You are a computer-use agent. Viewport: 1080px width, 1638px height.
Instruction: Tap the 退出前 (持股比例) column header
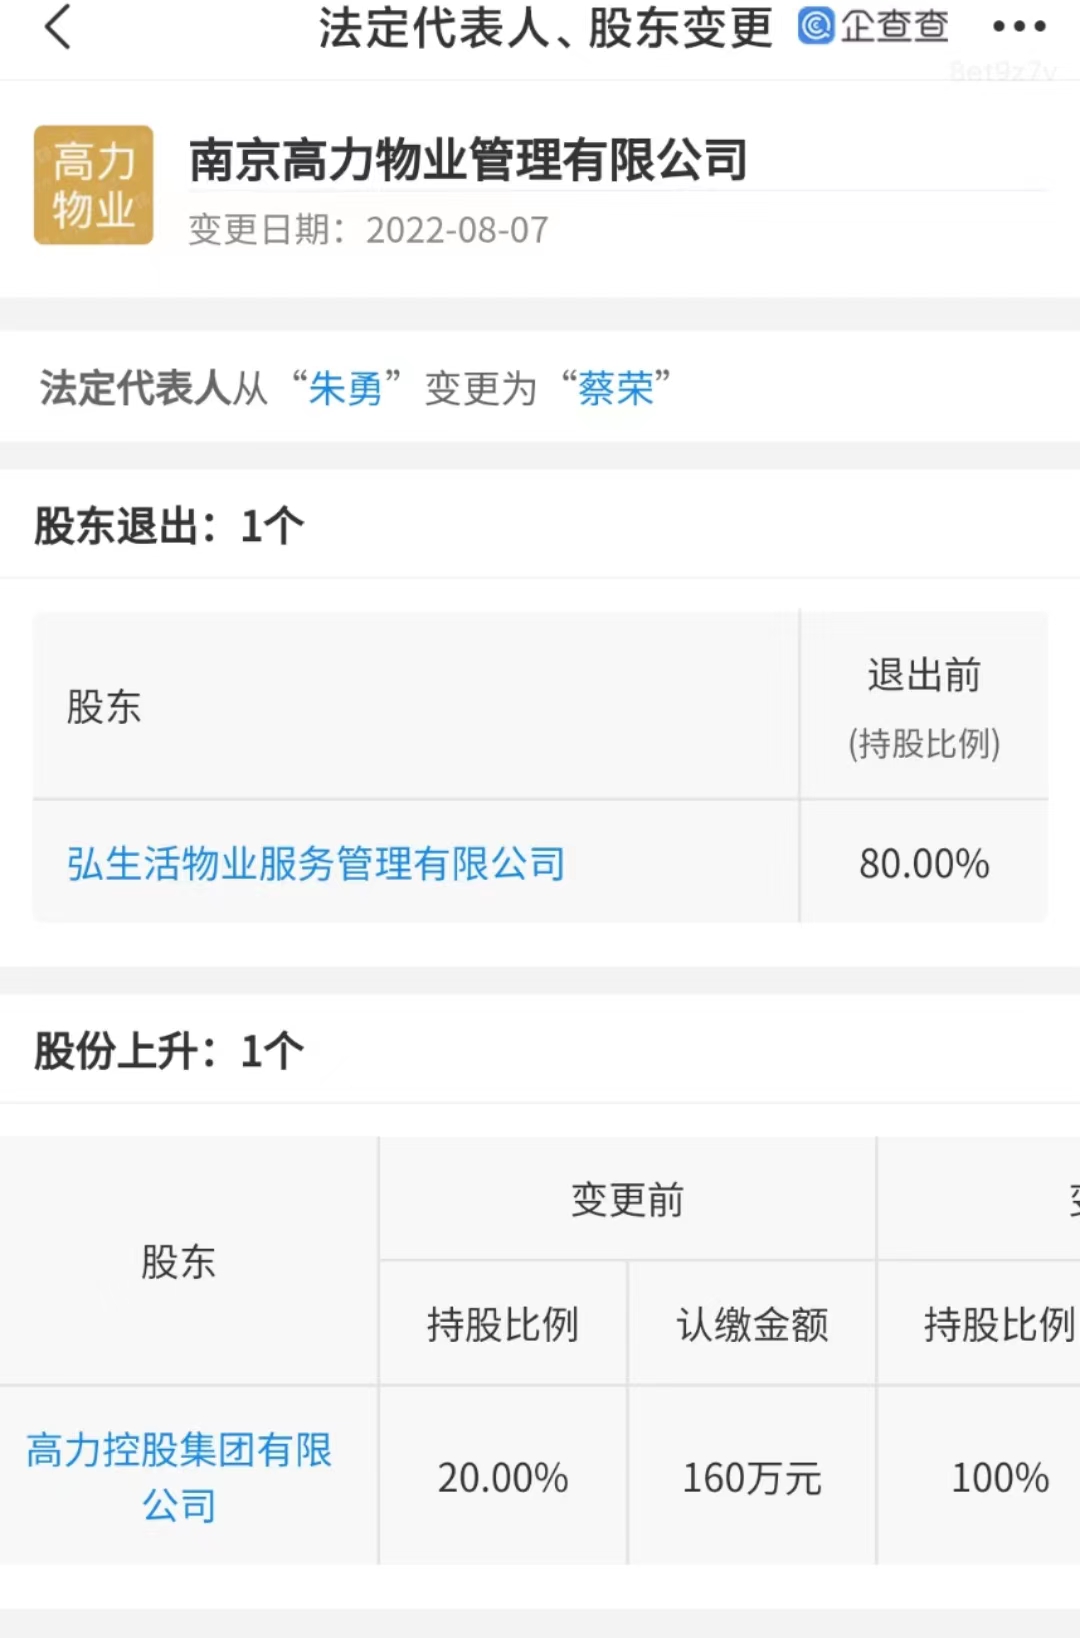(x=924, y=707)
